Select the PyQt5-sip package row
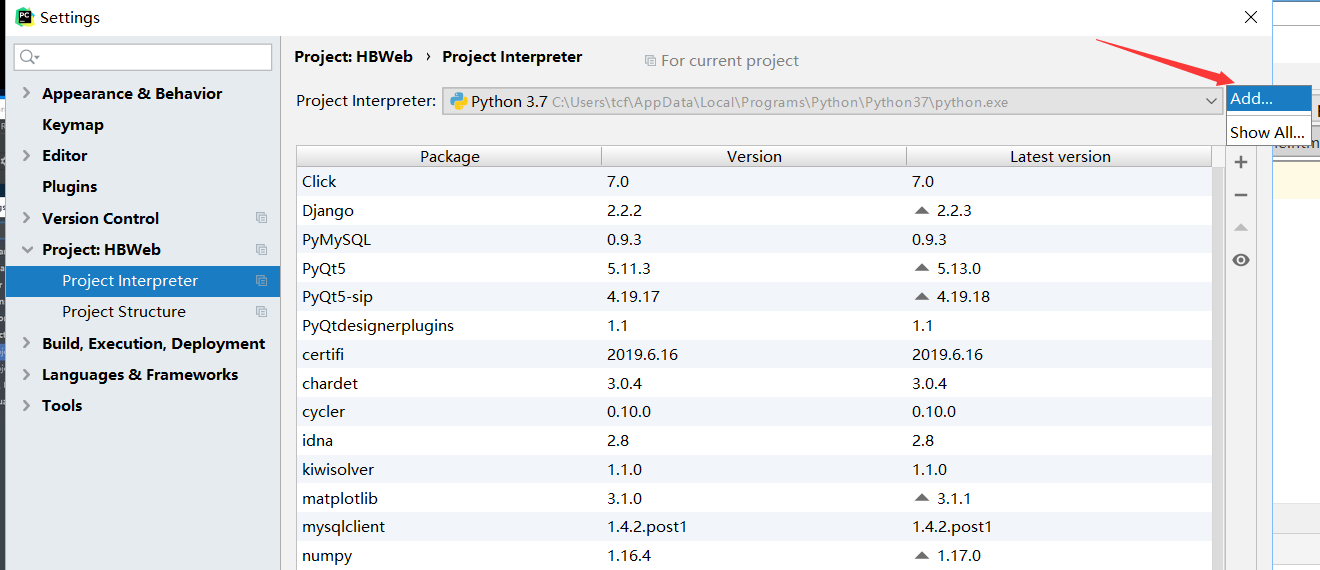Viewport: 1320px width, 570px height. pyautogui.click(x=754, y=297)
